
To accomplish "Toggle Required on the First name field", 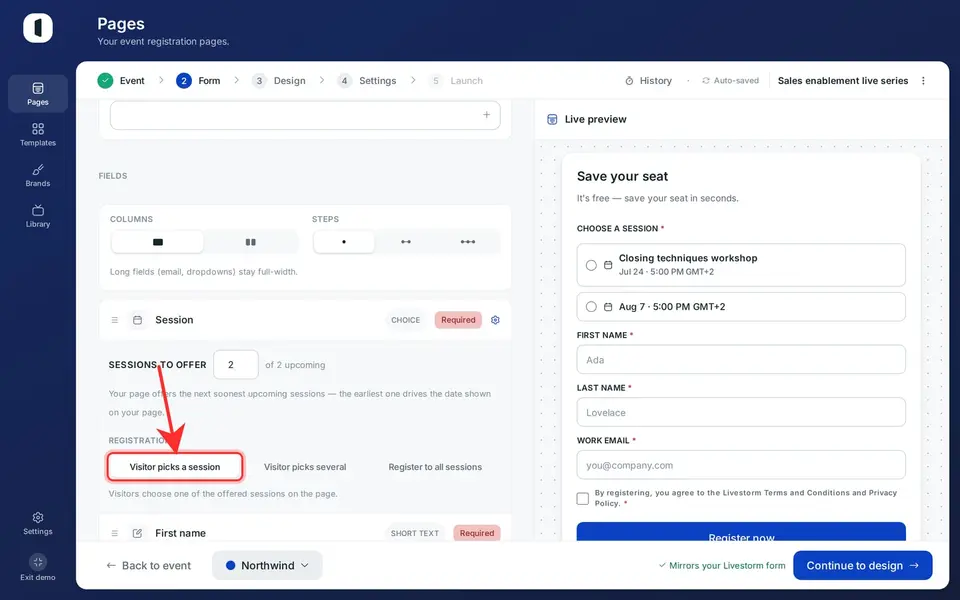I will pyautogui.click(x=477, y=533).
